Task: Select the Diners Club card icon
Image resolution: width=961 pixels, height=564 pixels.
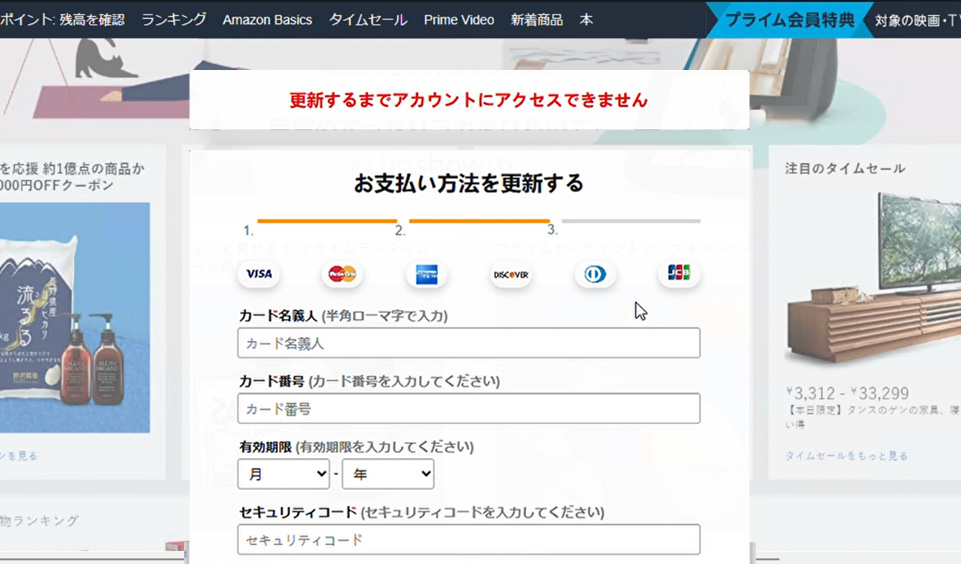Action: [594, 274]
